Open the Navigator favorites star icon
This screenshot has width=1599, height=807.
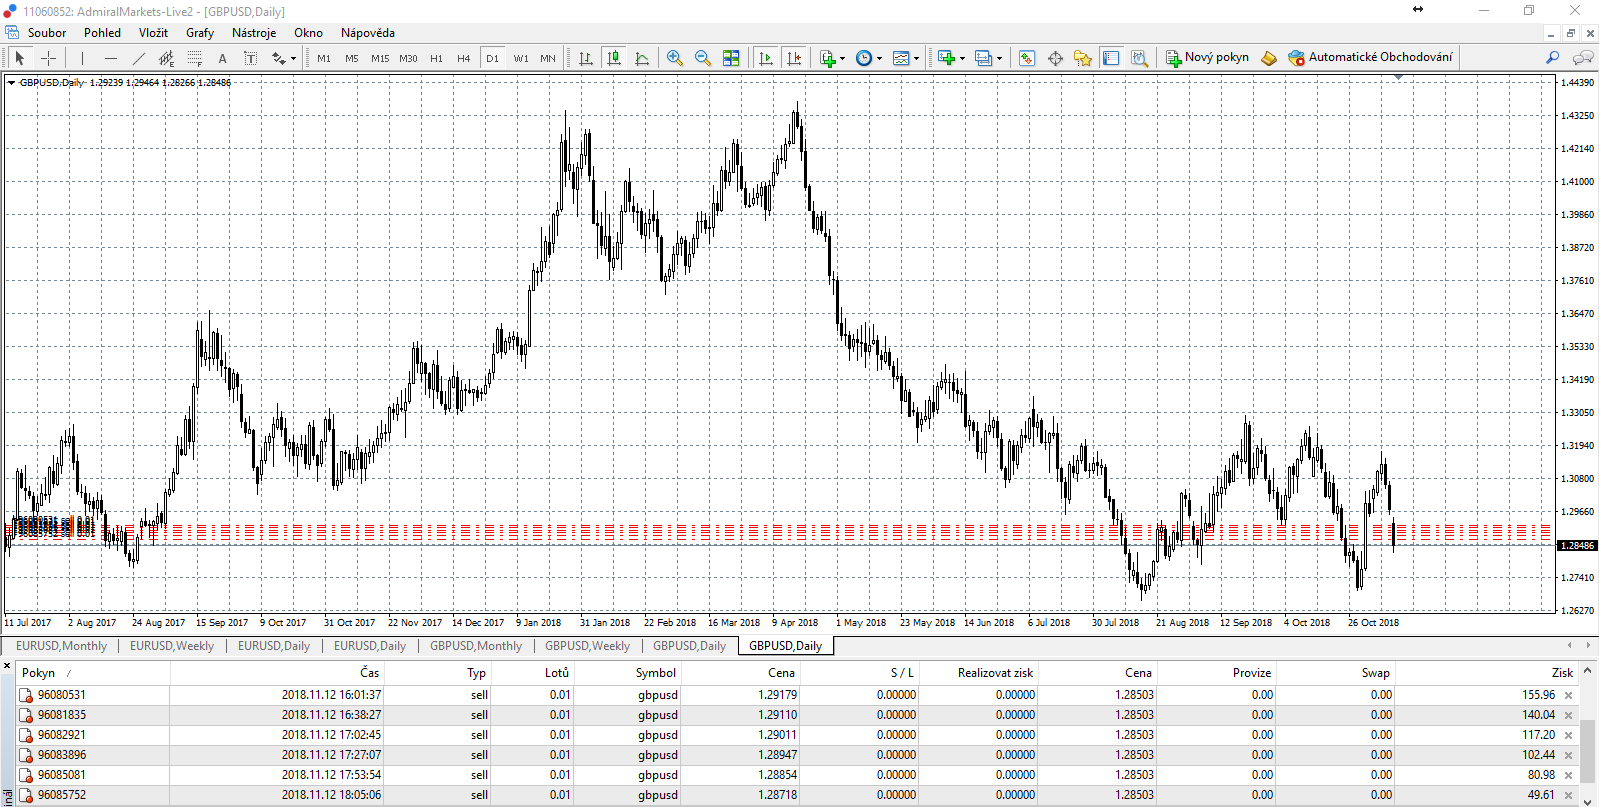tap(1083, 58)
